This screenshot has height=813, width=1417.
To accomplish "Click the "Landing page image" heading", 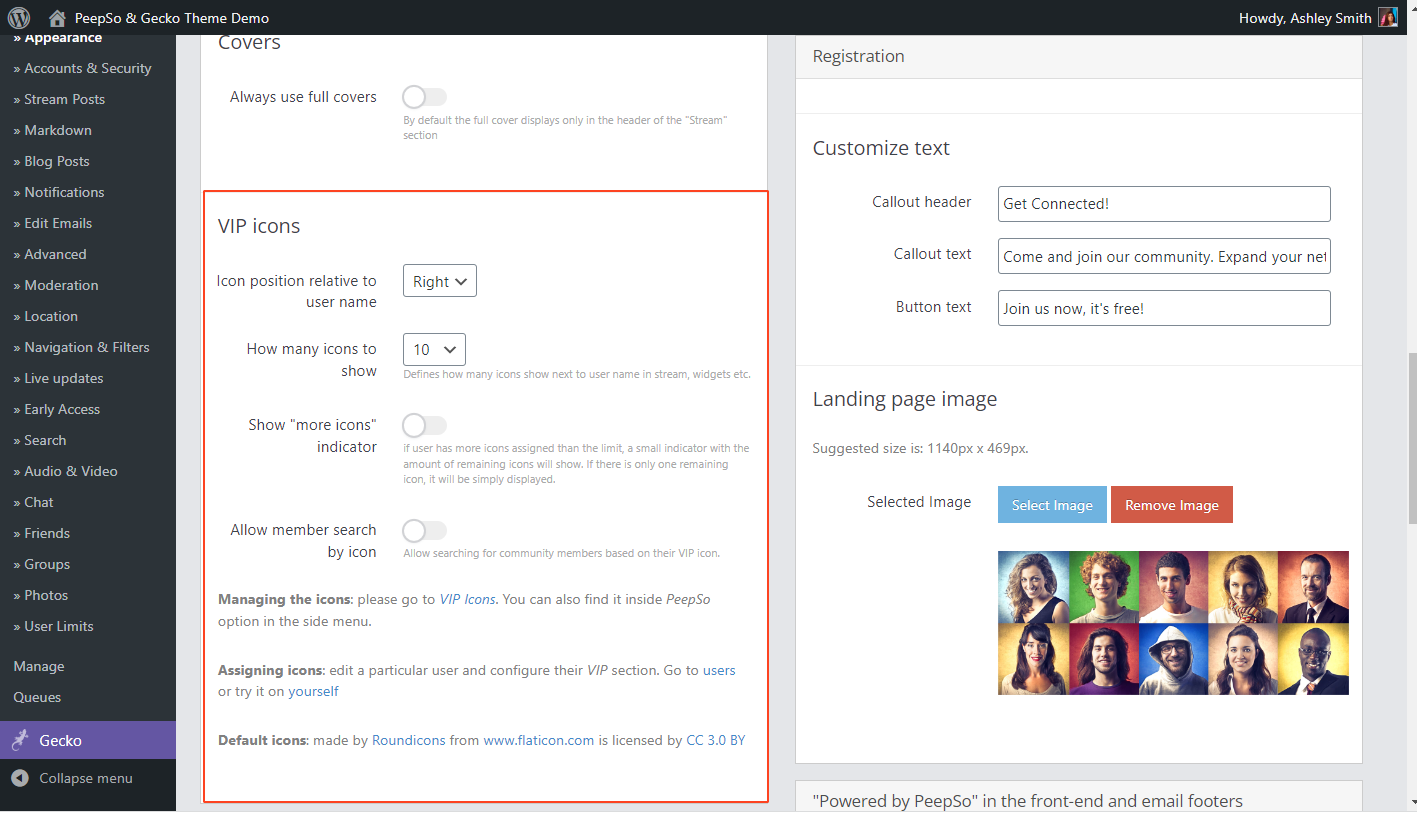I will [x=905, y=399].
